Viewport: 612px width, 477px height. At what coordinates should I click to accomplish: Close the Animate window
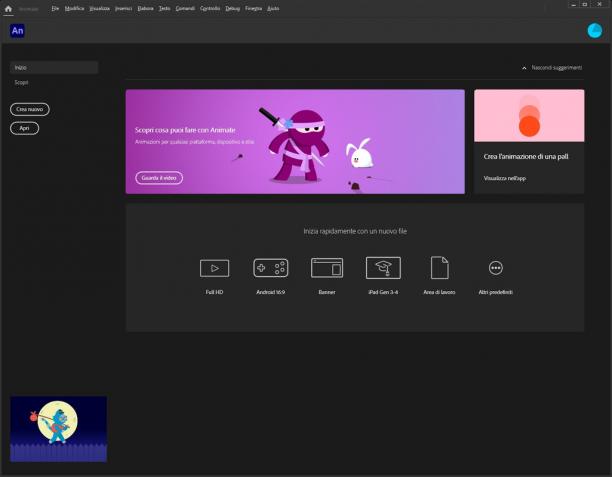(x=600, y=4)
